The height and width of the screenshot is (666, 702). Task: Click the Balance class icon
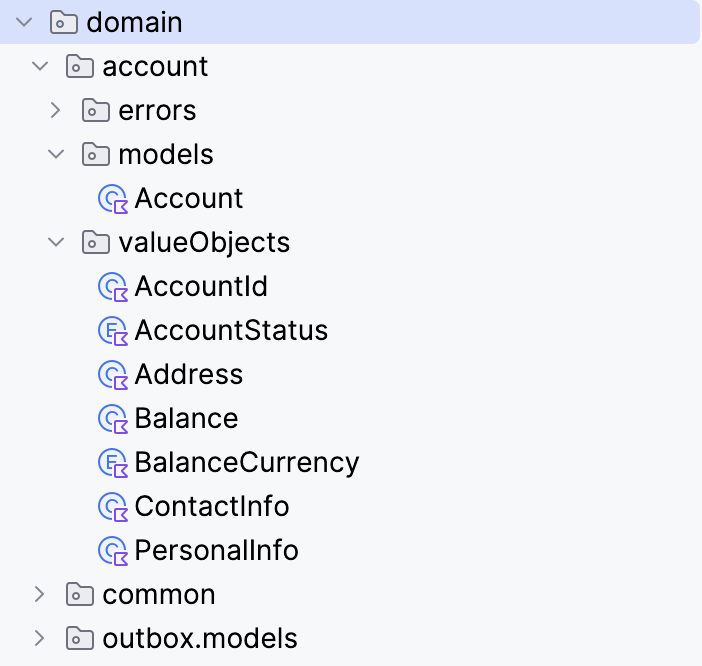112,418
